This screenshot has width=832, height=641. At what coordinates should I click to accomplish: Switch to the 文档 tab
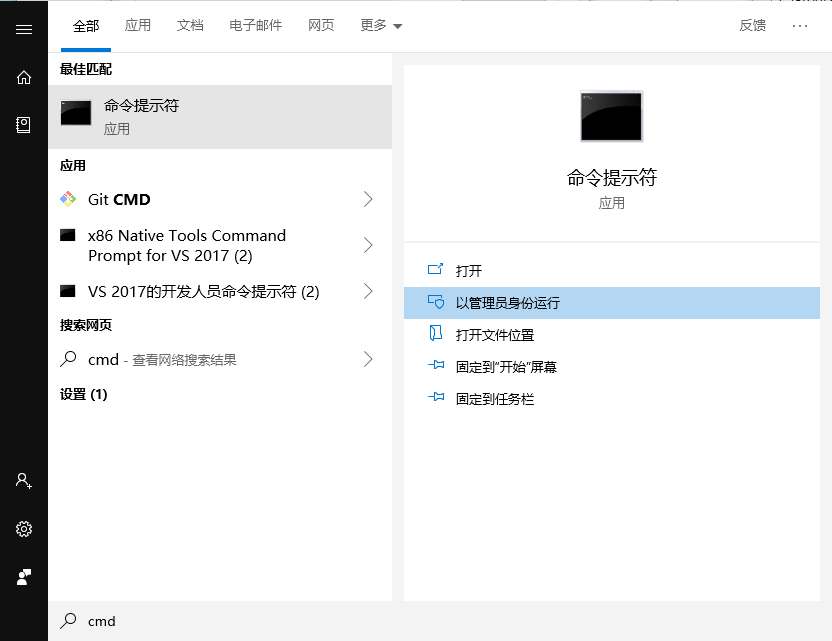point(190,25)
